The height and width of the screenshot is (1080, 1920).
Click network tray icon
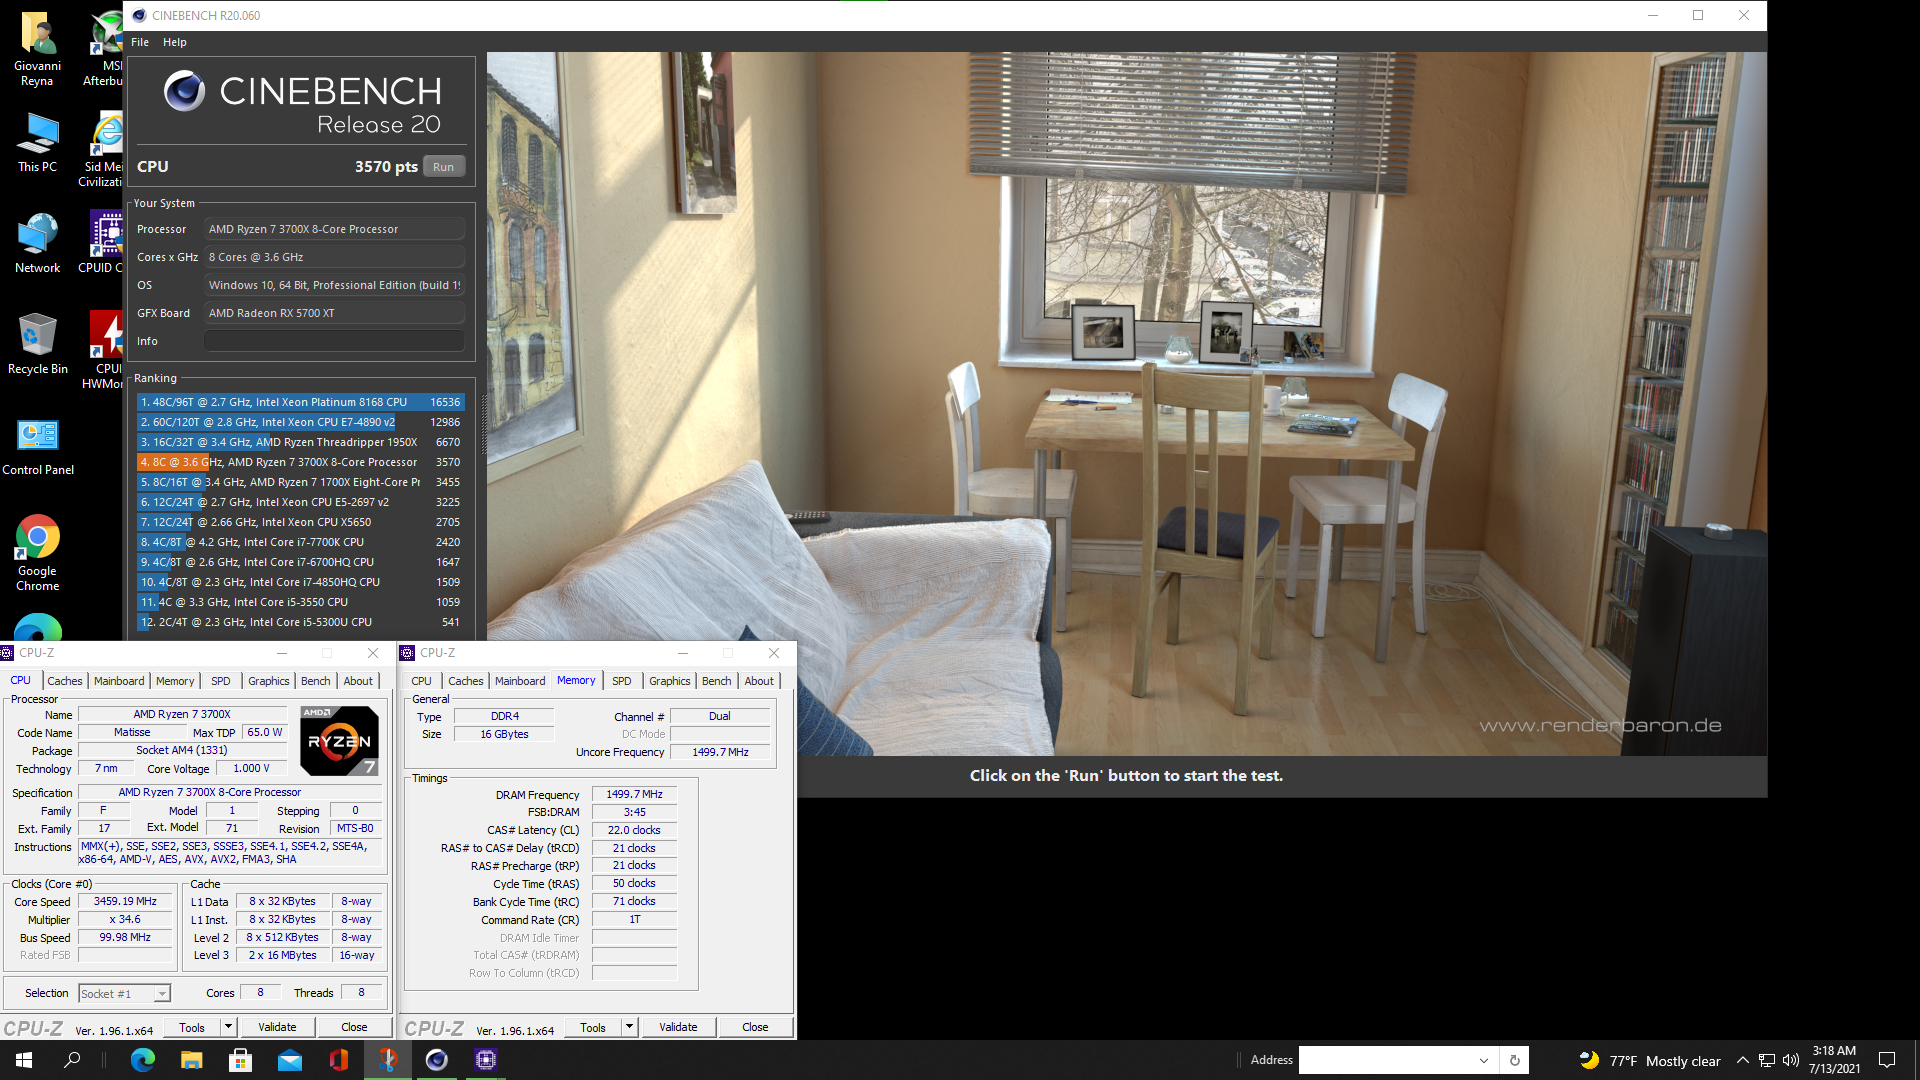(x=1767, y=1060)
